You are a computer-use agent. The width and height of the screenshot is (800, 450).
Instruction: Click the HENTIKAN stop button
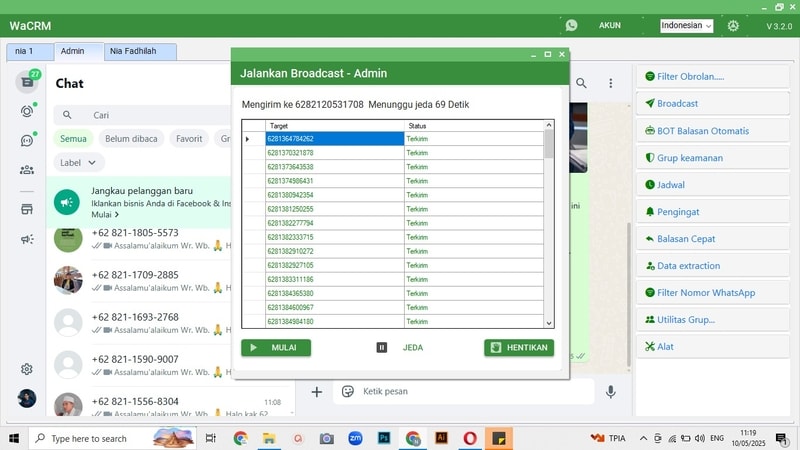[519, 348]
